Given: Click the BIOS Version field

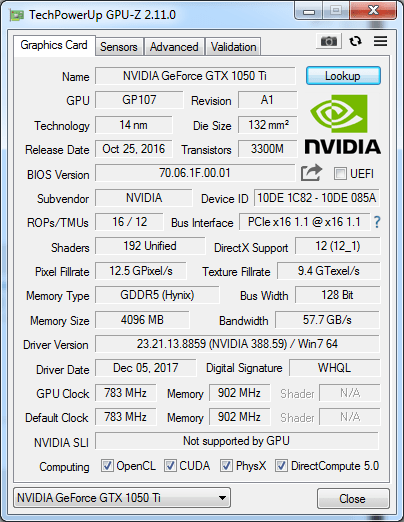Looking at the screenshot, I should pos(195,173).
